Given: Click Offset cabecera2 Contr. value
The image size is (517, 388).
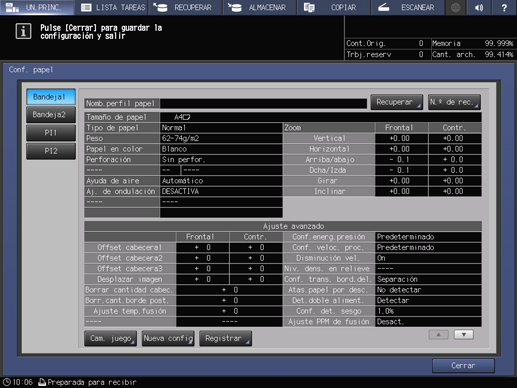Looking at the screenshot, I should click(256, 258).
